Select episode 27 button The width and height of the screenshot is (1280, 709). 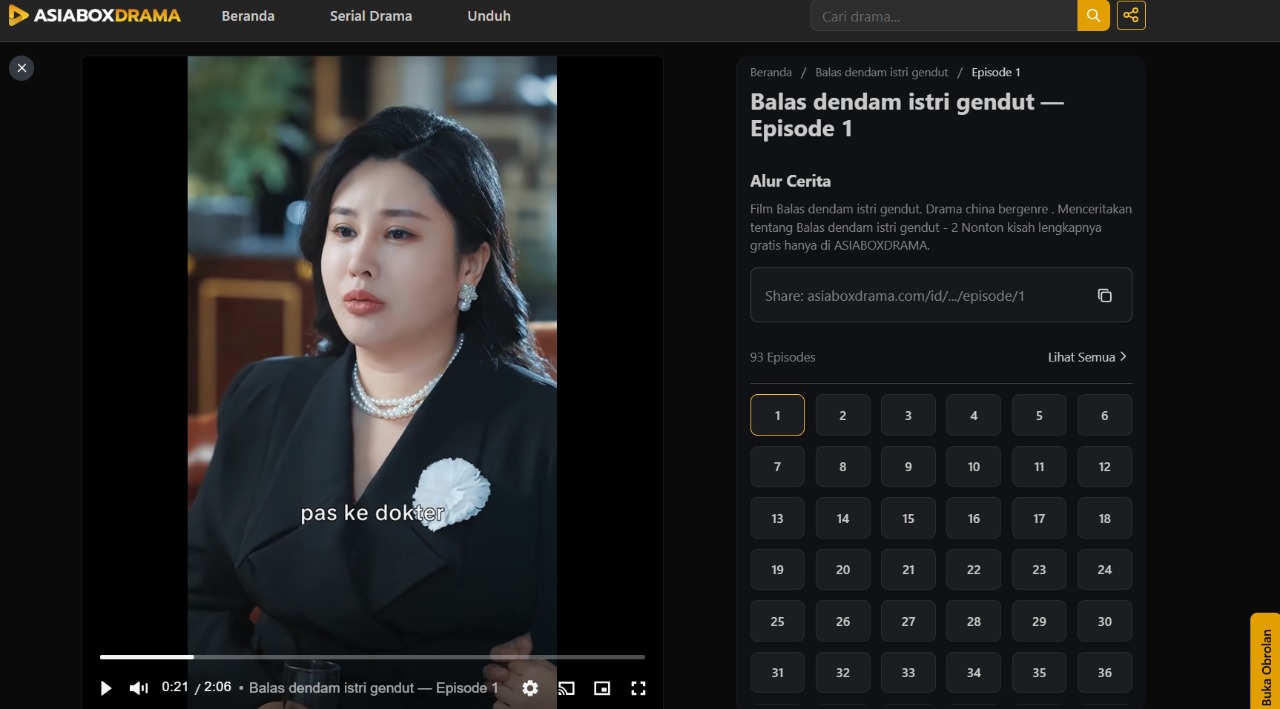pyautogui.click(x=908, y=621)
